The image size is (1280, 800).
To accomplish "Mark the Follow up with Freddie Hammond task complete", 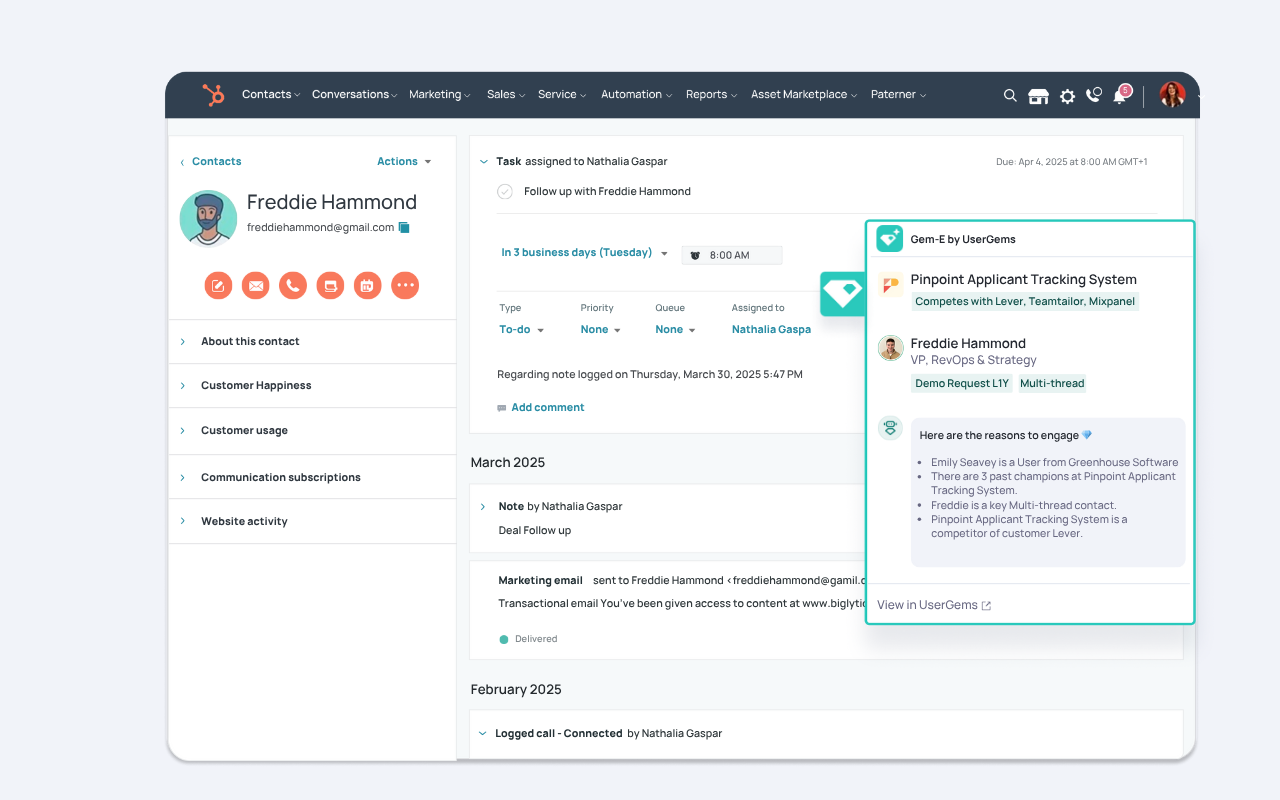I will 505,192.
